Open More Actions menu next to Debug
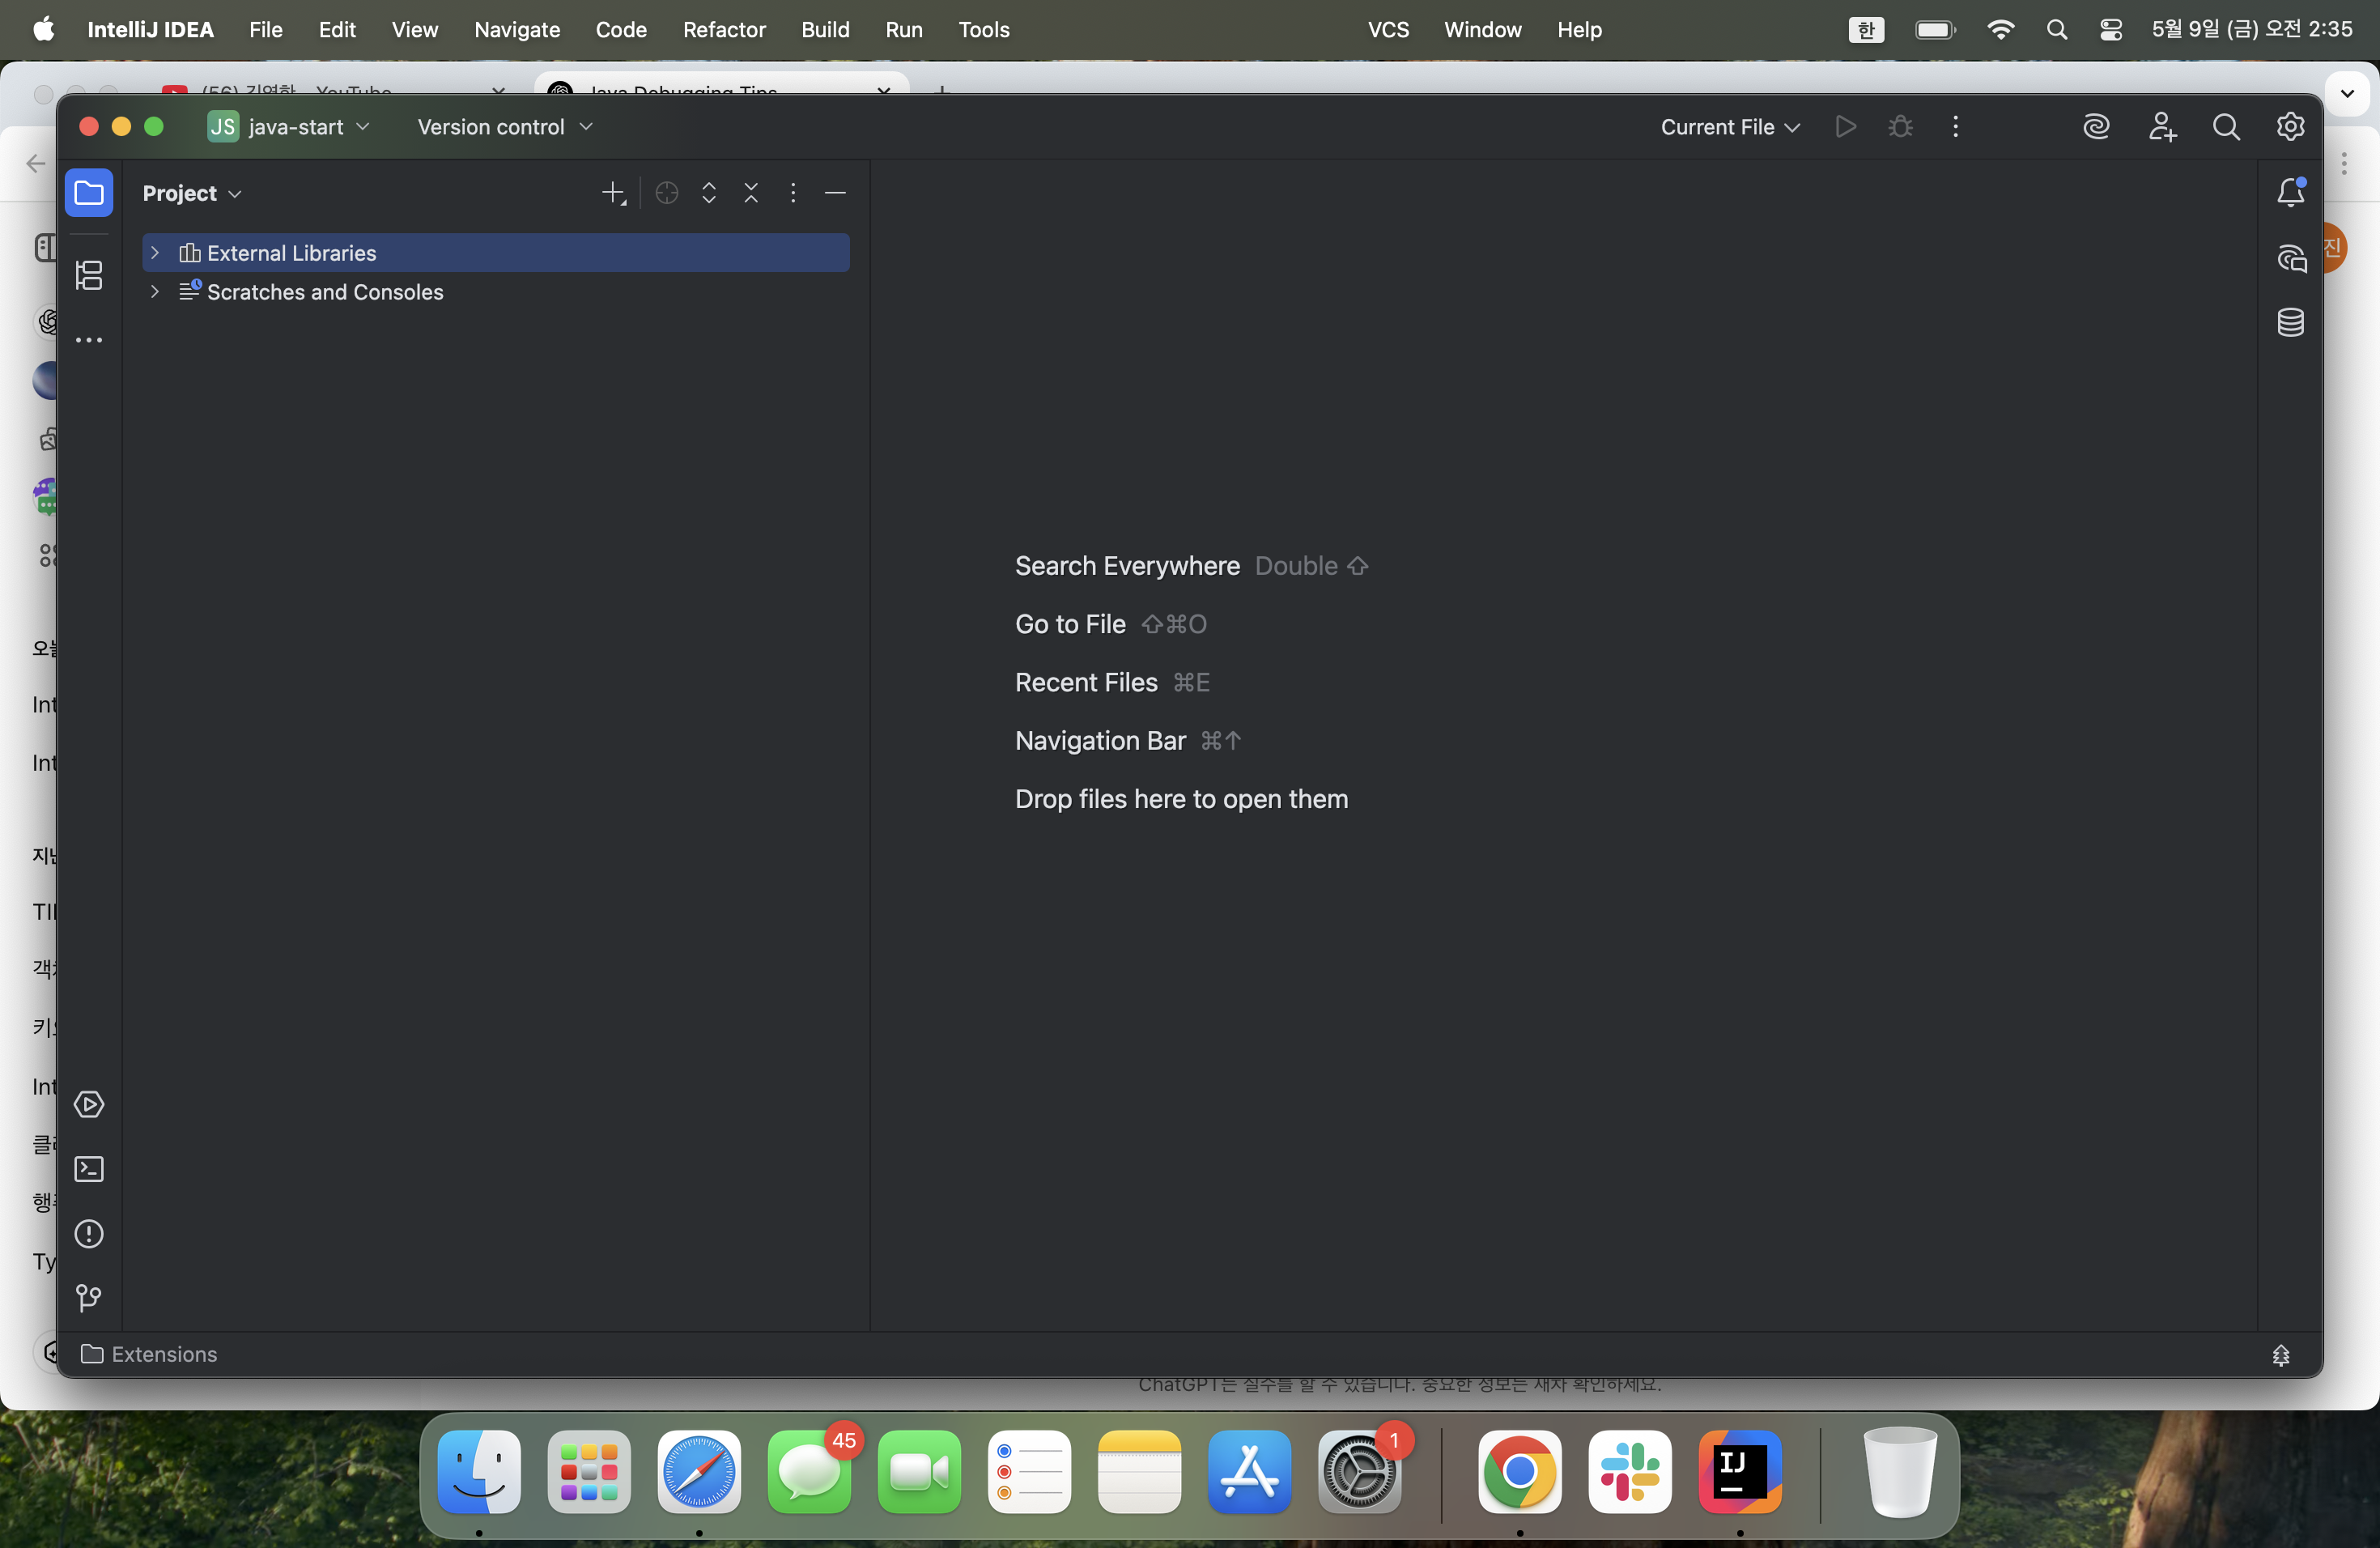2380x1548 pixels. click(1955, 127)
